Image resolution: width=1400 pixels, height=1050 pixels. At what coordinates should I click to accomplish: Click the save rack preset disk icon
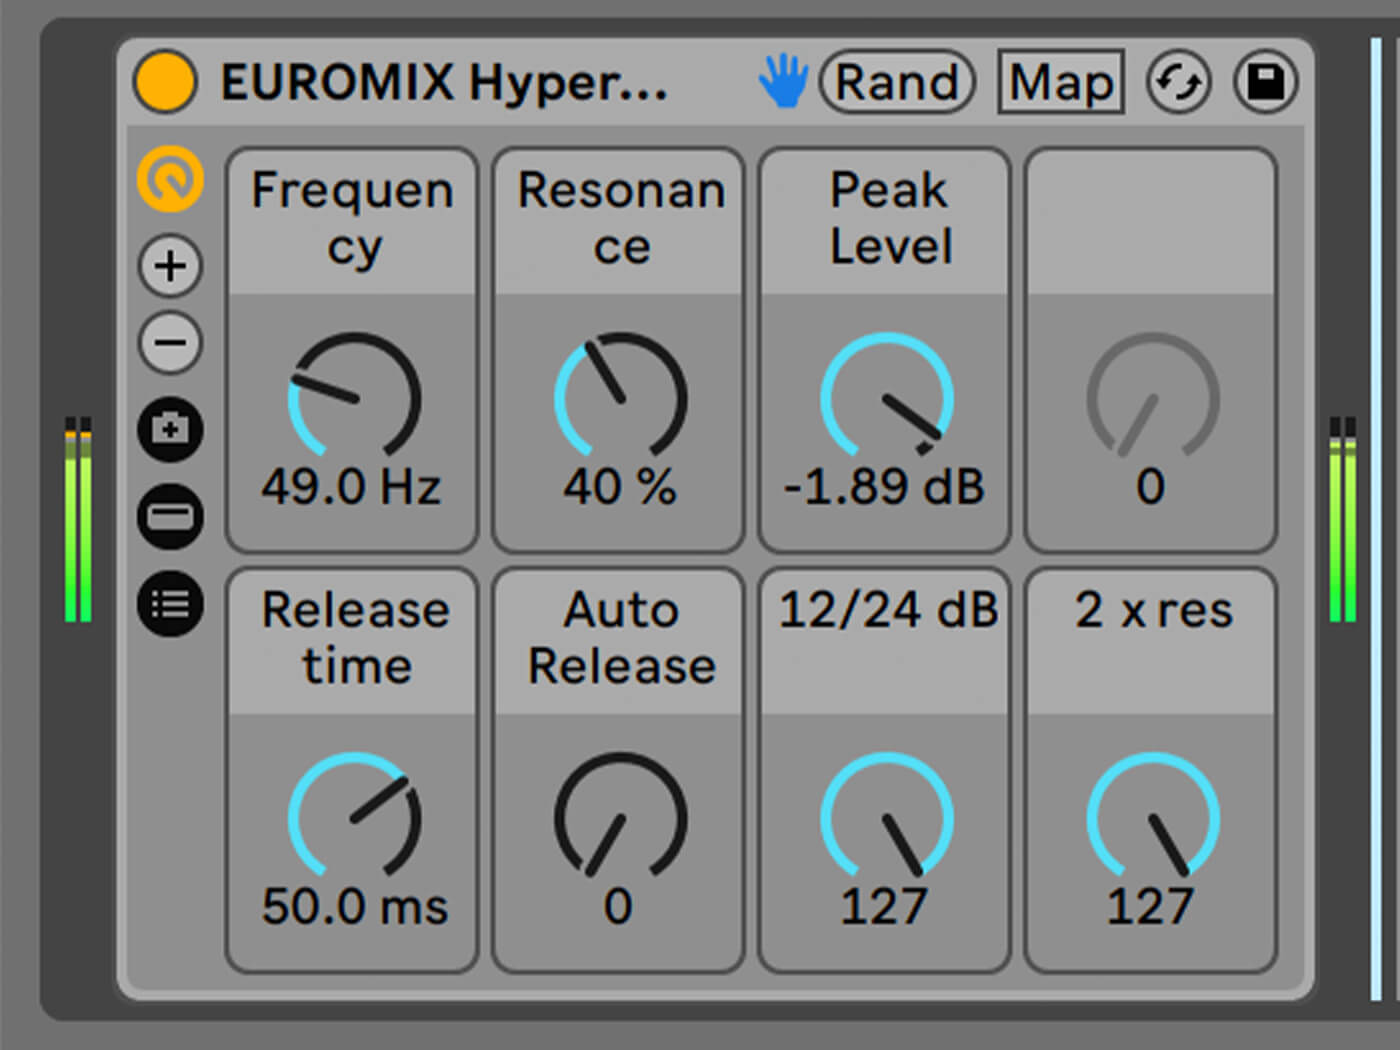pyautogui.click(x=1264, y=81)
